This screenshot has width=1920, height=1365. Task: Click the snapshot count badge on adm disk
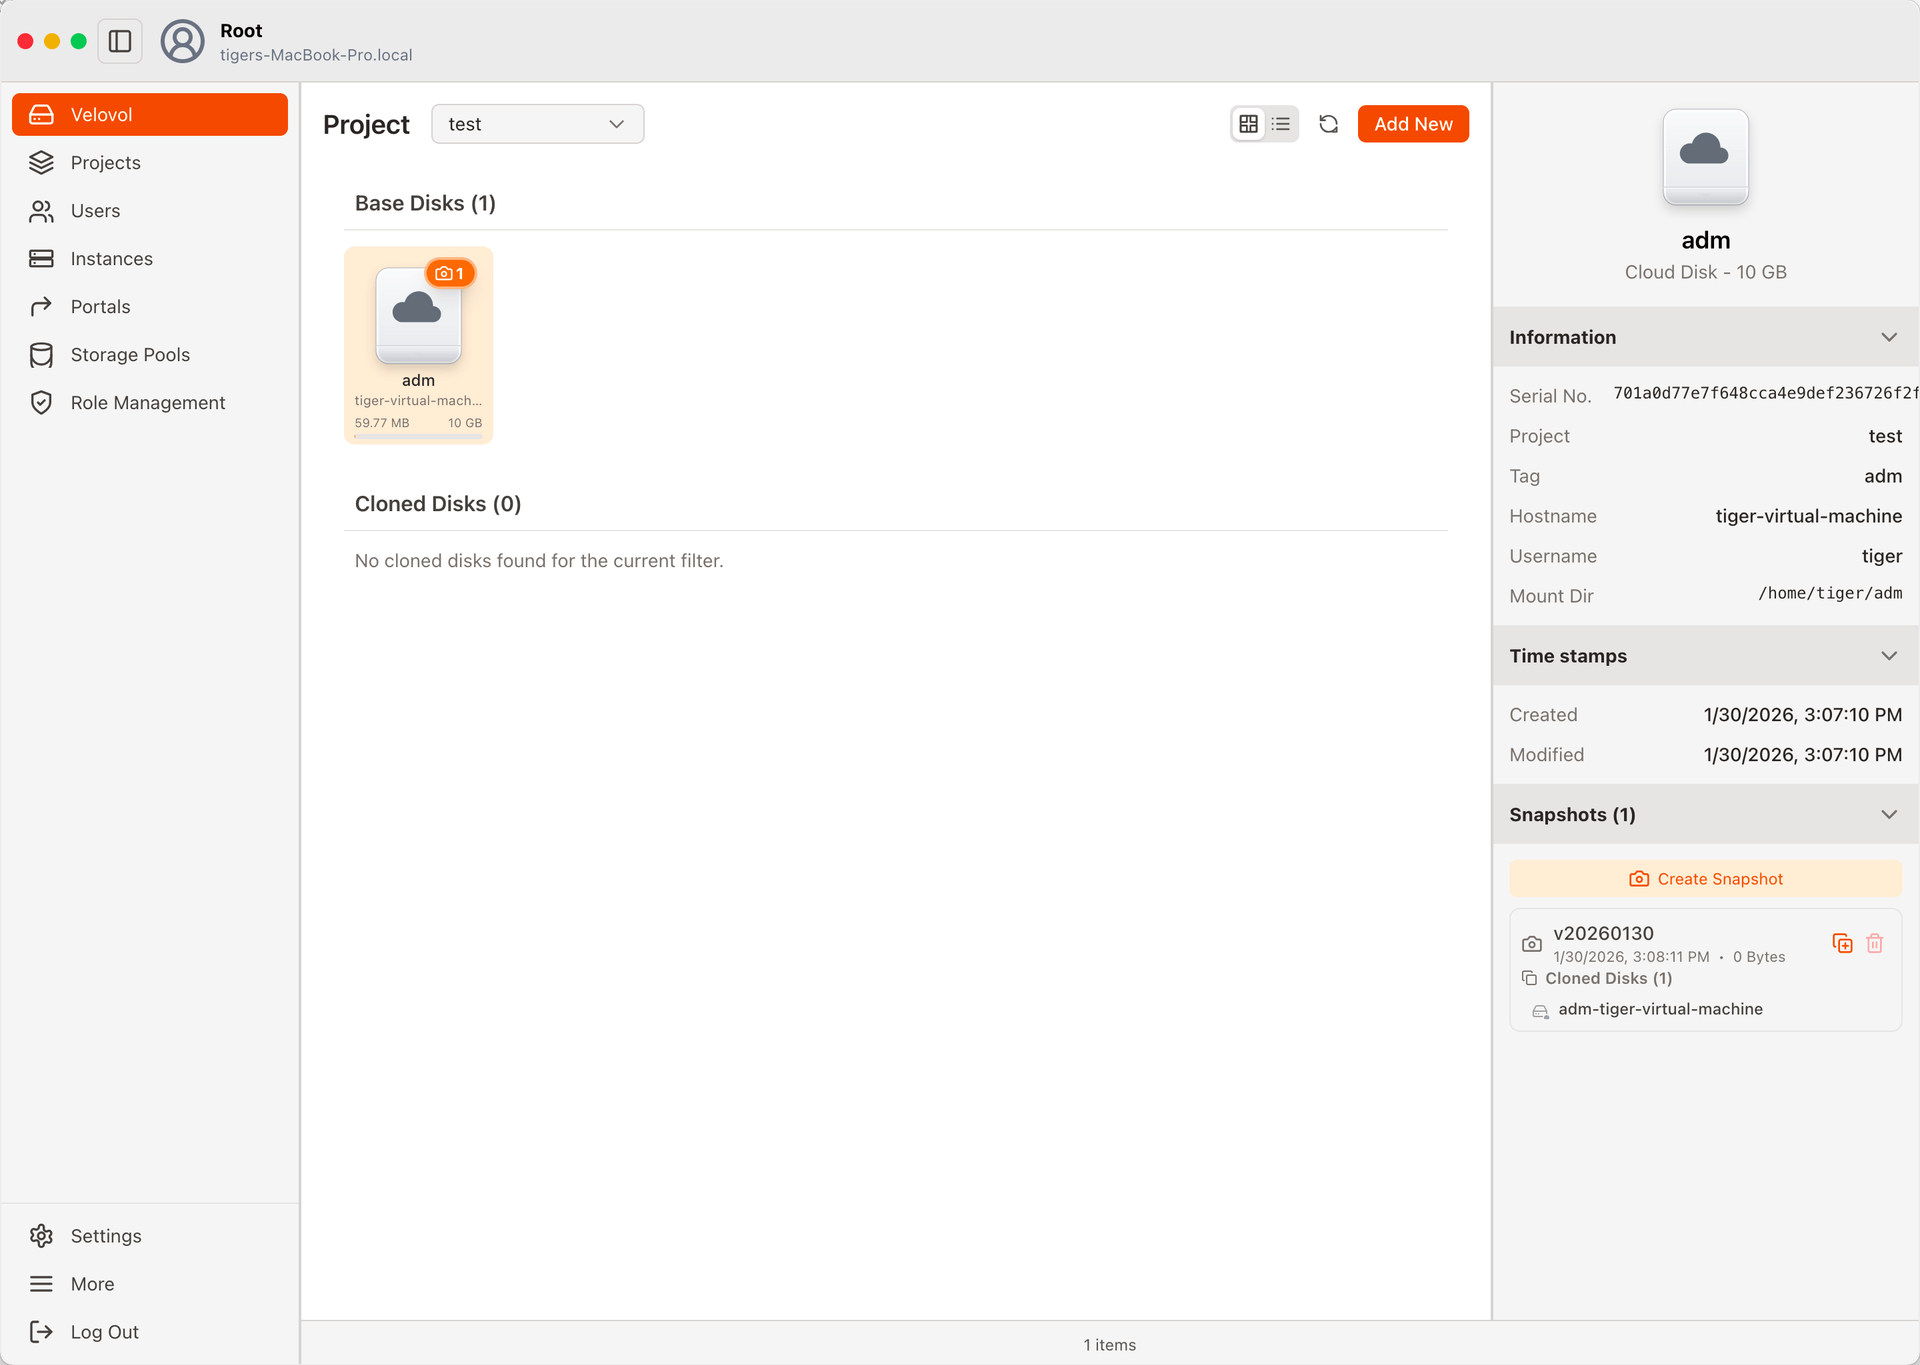click(x=450, y=273)
